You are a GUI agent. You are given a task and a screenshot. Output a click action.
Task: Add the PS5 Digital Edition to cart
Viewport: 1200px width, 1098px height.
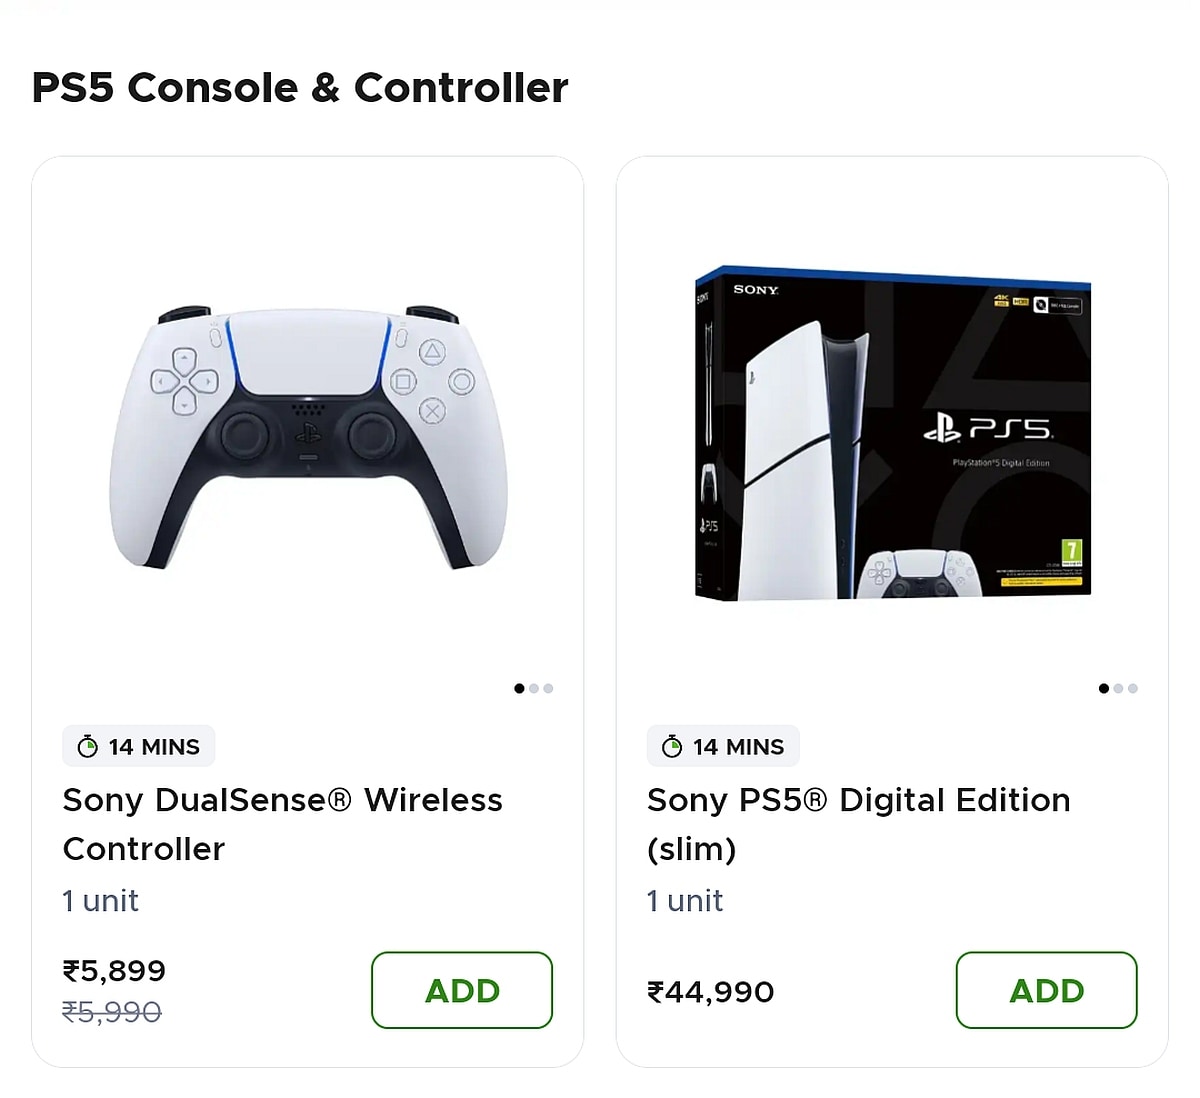click(x=1046, y=990)
